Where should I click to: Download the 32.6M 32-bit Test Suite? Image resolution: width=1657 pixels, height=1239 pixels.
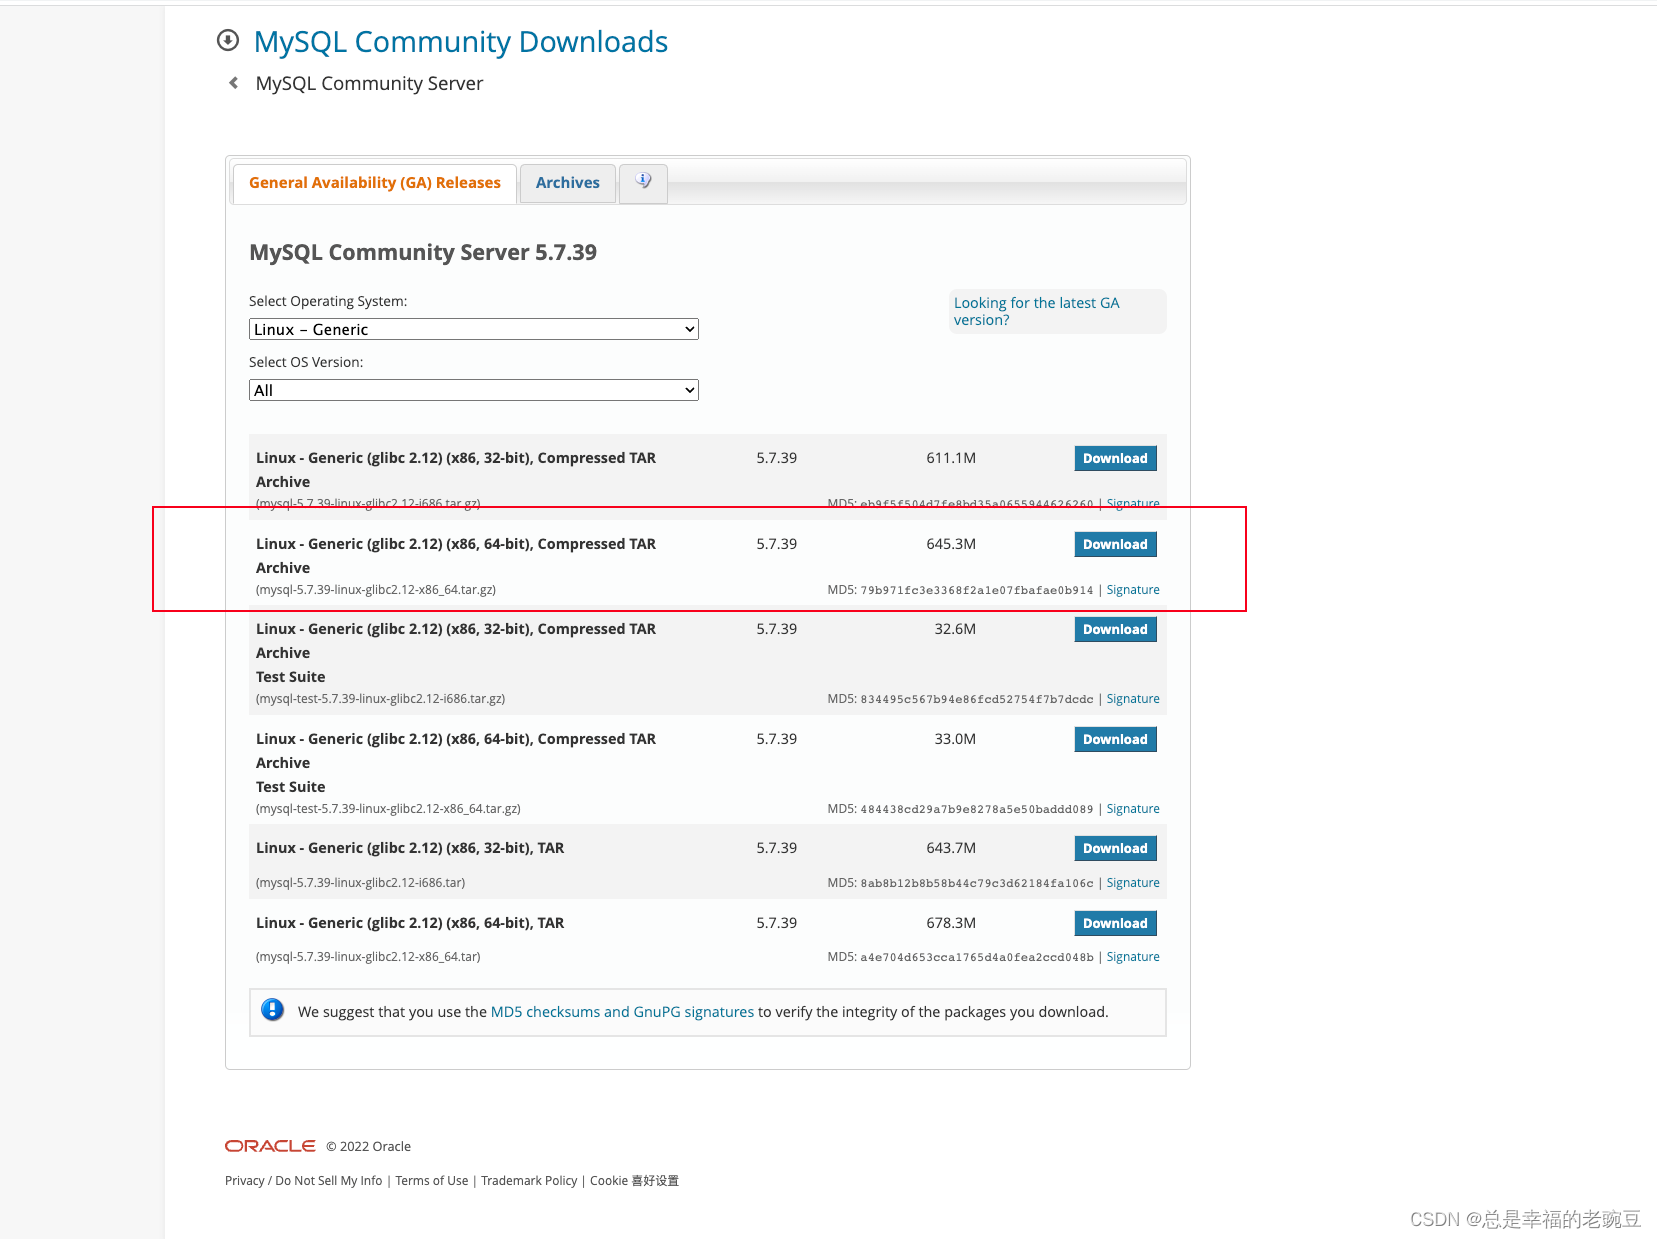1115,629
